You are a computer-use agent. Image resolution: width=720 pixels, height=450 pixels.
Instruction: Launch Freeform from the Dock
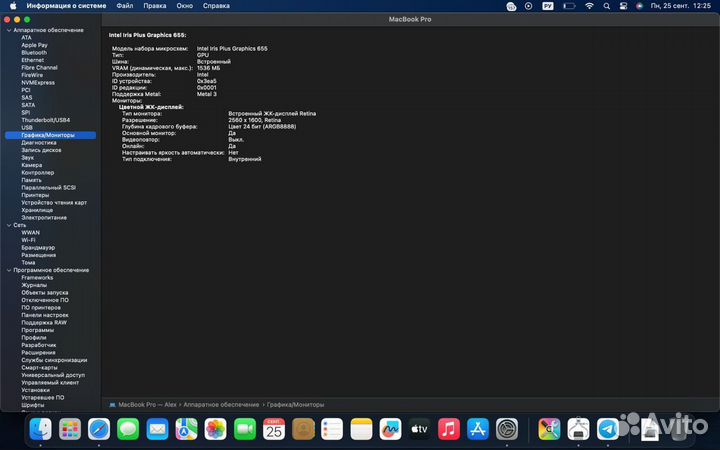pyautogui.click(x=390, y=429)
